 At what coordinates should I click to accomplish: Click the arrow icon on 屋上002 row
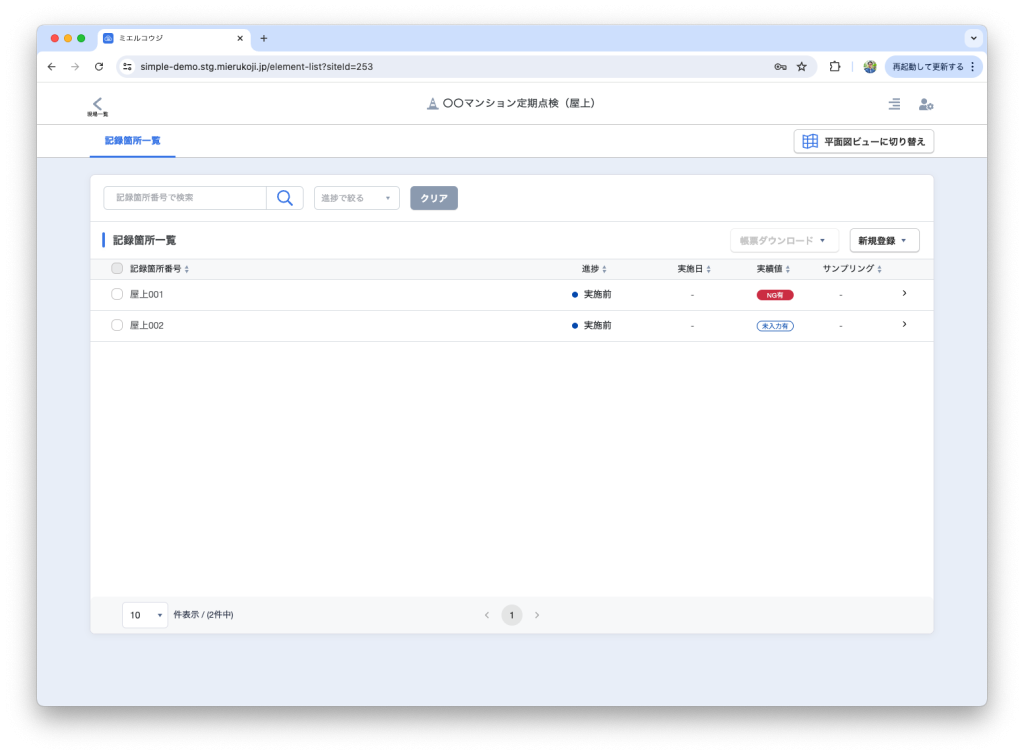point(904,325)
